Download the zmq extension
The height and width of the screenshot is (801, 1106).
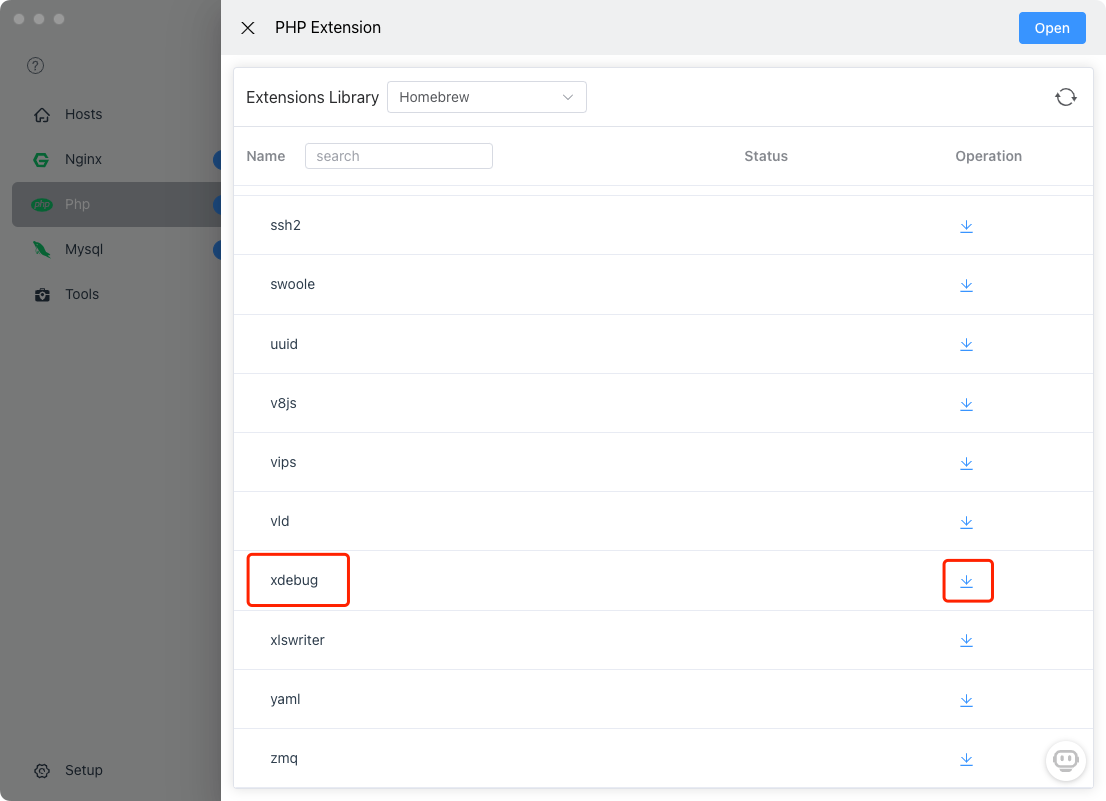(x=966, y=759)
